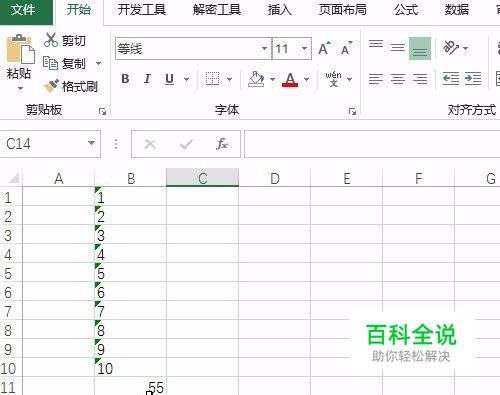500x395 pixels.
Task: Open underline style dropdown arrow
Action: 186,79
